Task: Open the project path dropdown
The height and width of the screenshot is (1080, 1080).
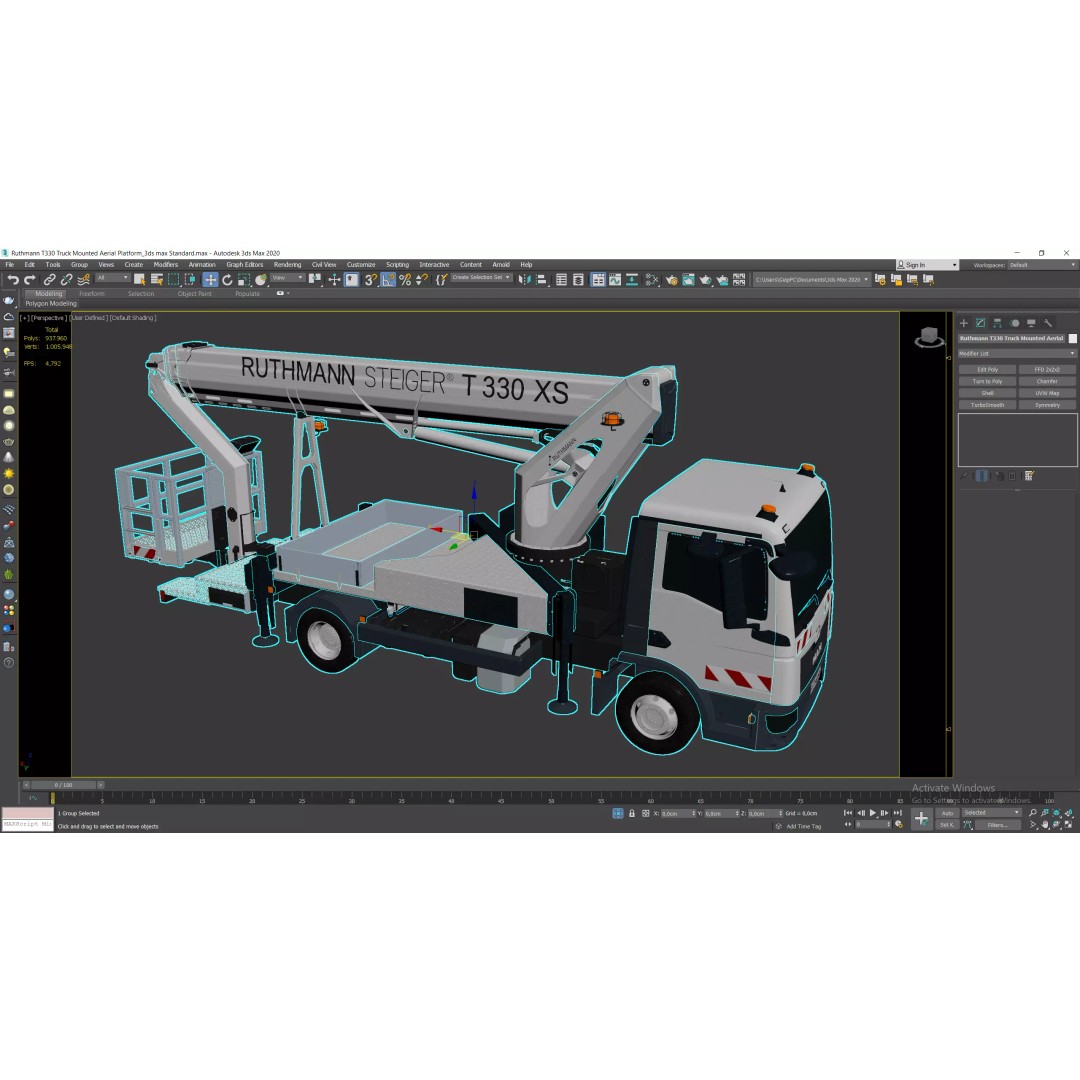Action: click(811, 280)
